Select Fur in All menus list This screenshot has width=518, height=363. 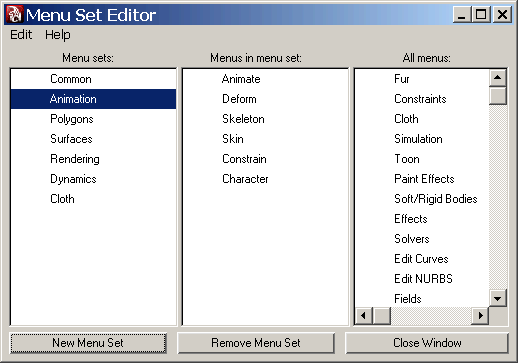click(x=422, y=79)
